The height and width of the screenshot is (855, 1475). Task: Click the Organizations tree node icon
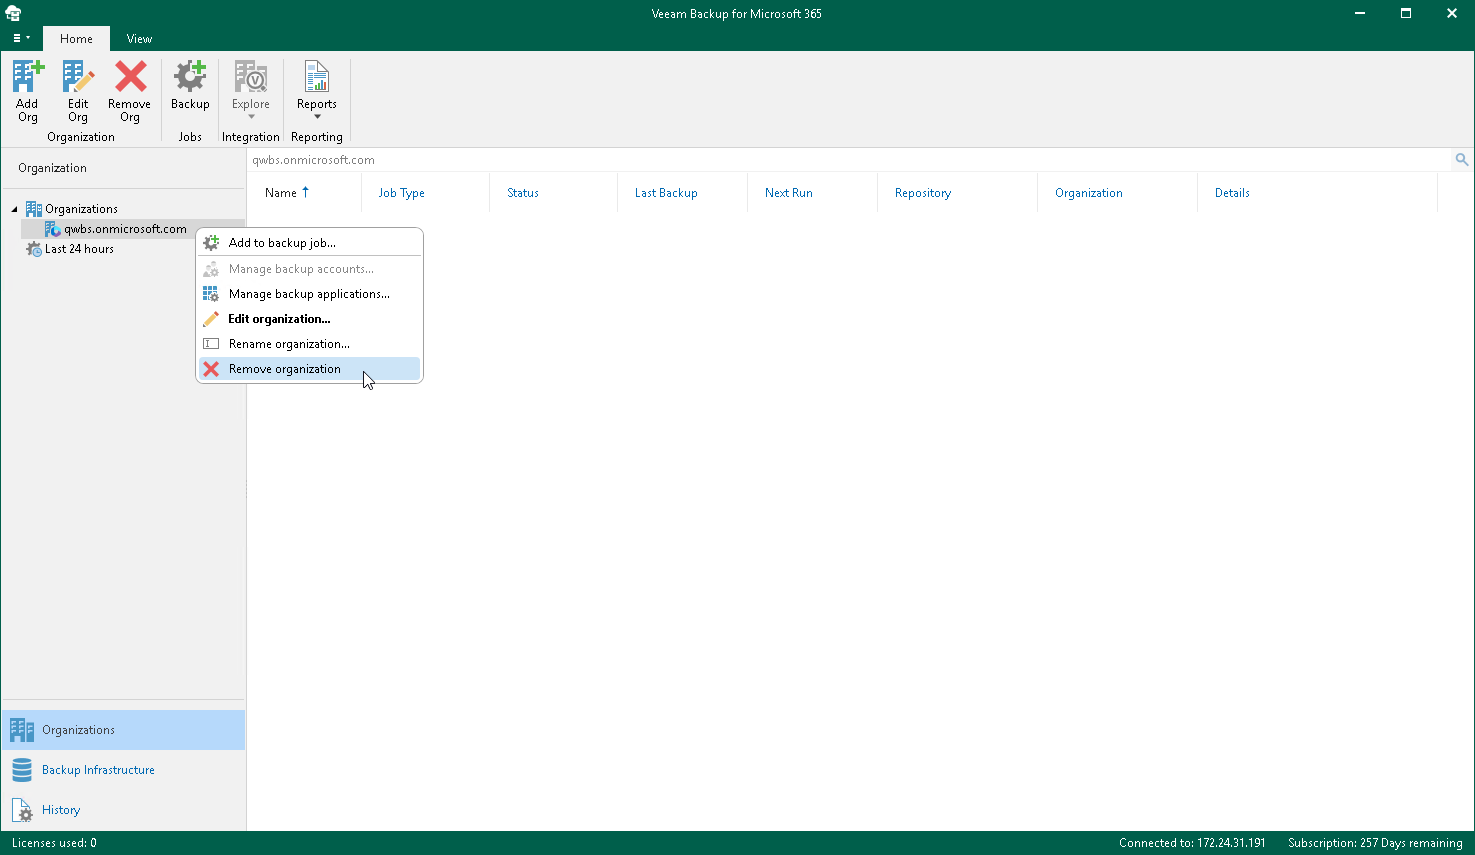(x=34, y=209)
